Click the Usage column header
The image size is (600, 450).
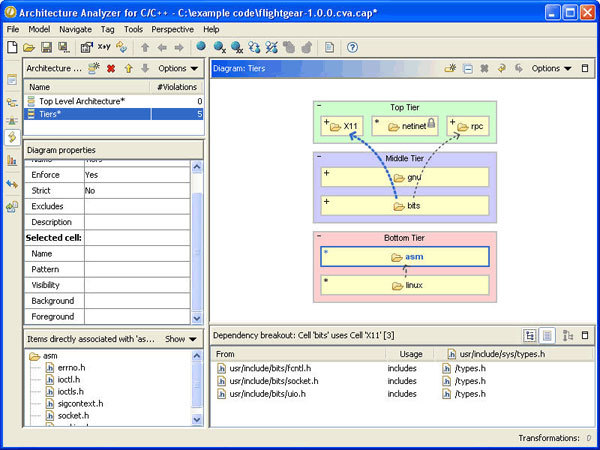410,354
